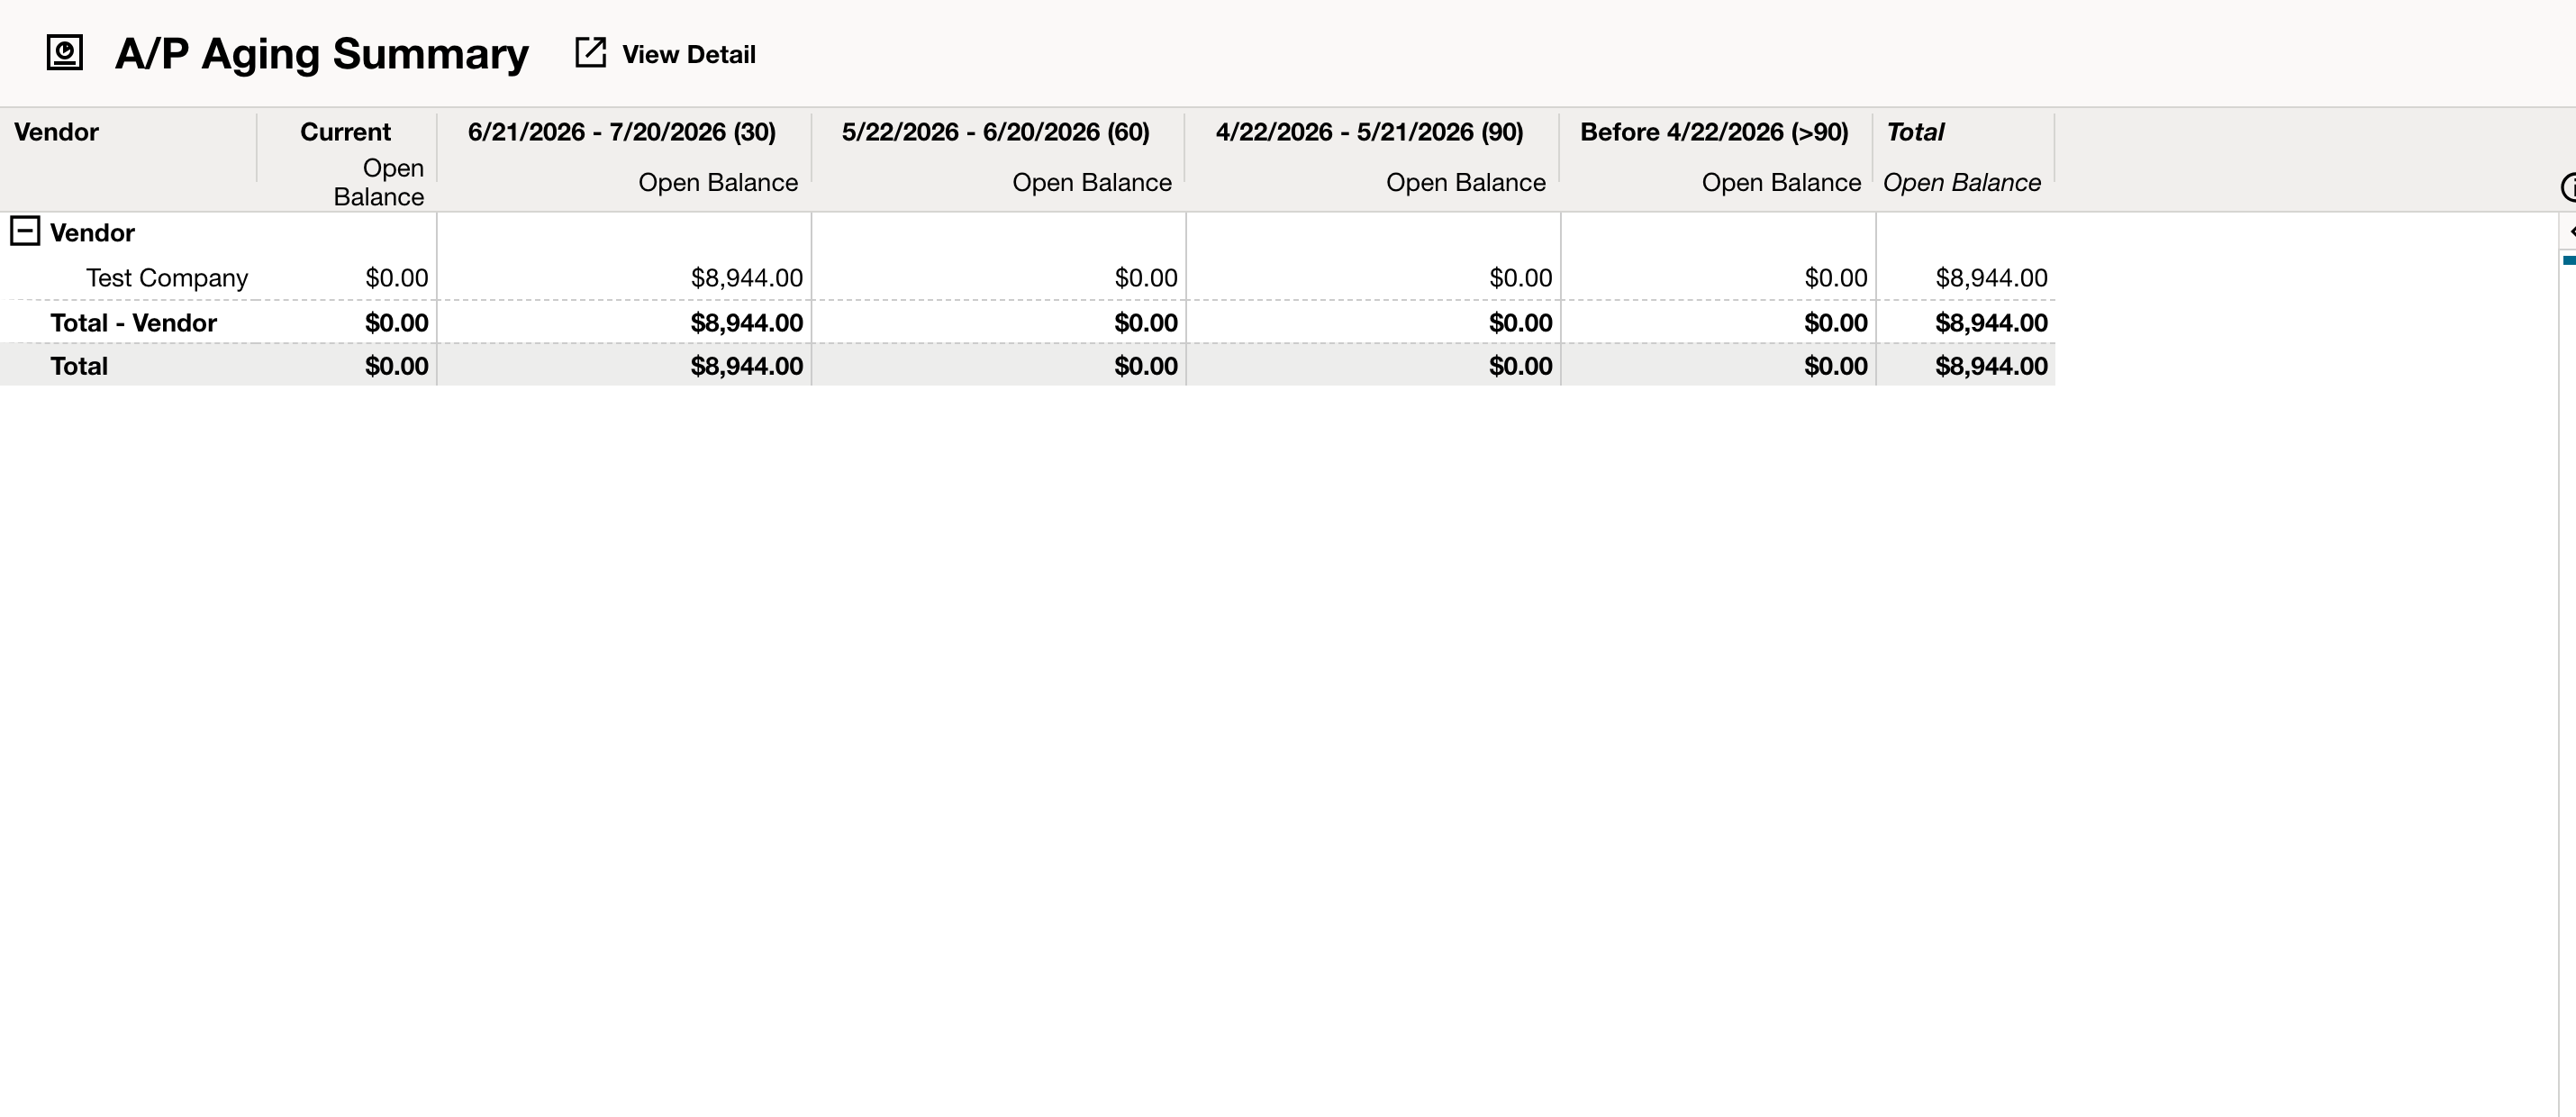Image resolution: width=2576 pixels, height=1117 pixels.
Task: Click the View Detail external-link icon
Action: pyautogui.click(x=590, y=53)
